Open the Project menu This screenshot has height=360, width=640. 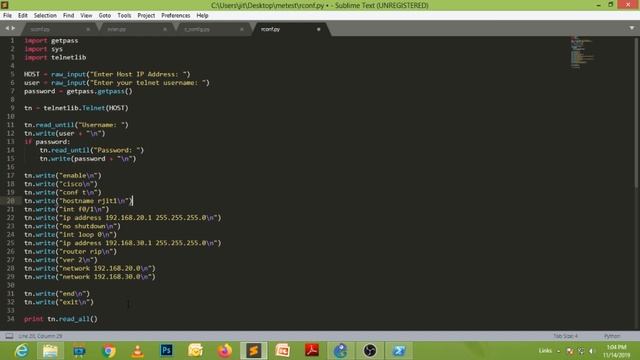click(146, 16)
